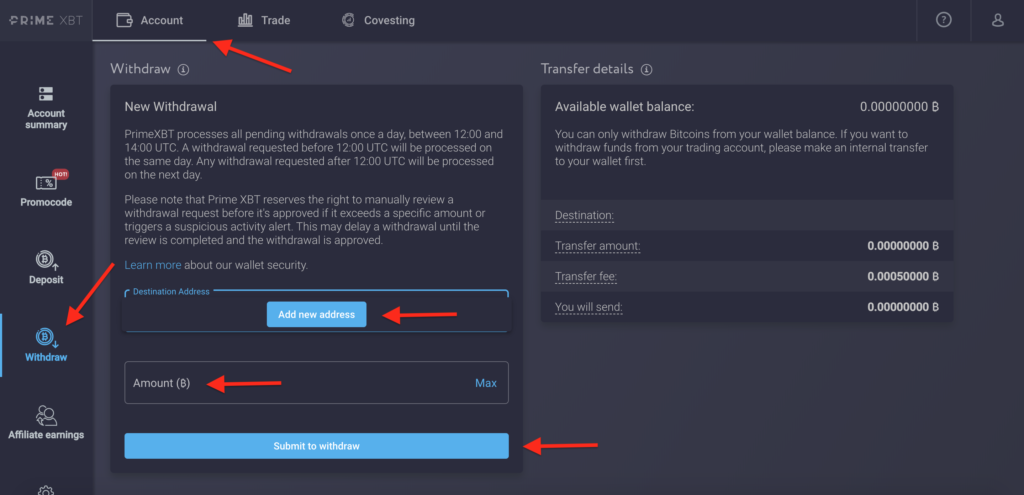Click the Account wallet icon in top bar
The height and width of the screenshot is (495, 1024).
(x=124, y=20)
